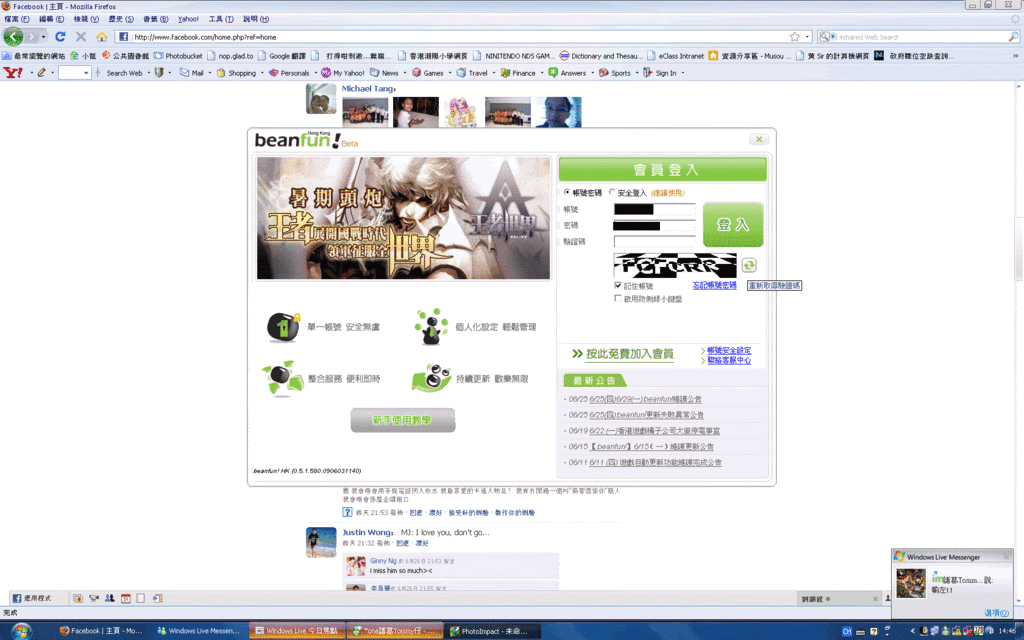Open the dropdown arrow beside Mail
The height and width of the screenshot is (640, 1024).
point(210,73)
